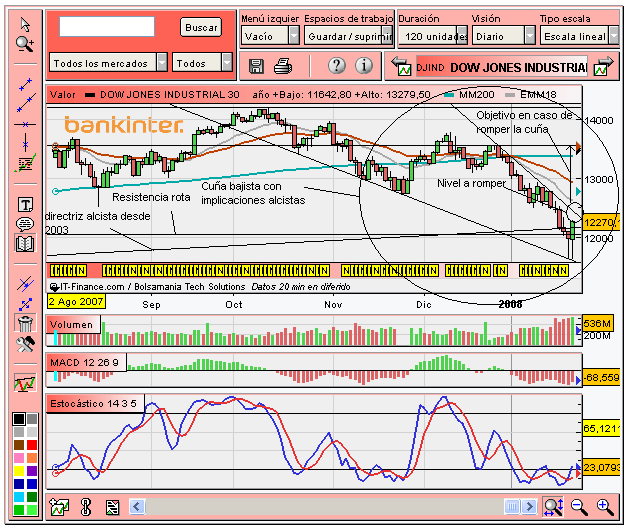The width and height of the screenshot is (628, 528).
Task: Click the information i icon
Action: click(x=364, y=65)
